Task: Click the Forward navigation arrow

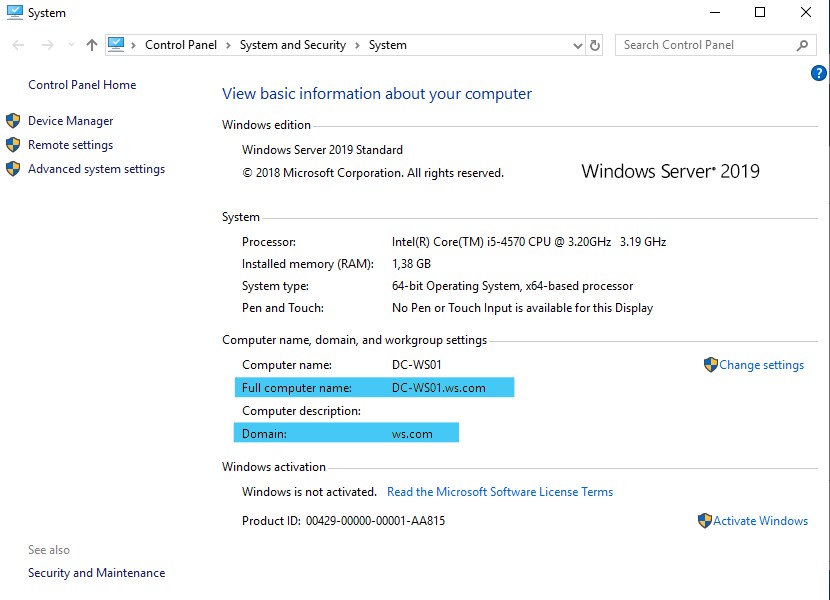Action: [x=48, y=45]
